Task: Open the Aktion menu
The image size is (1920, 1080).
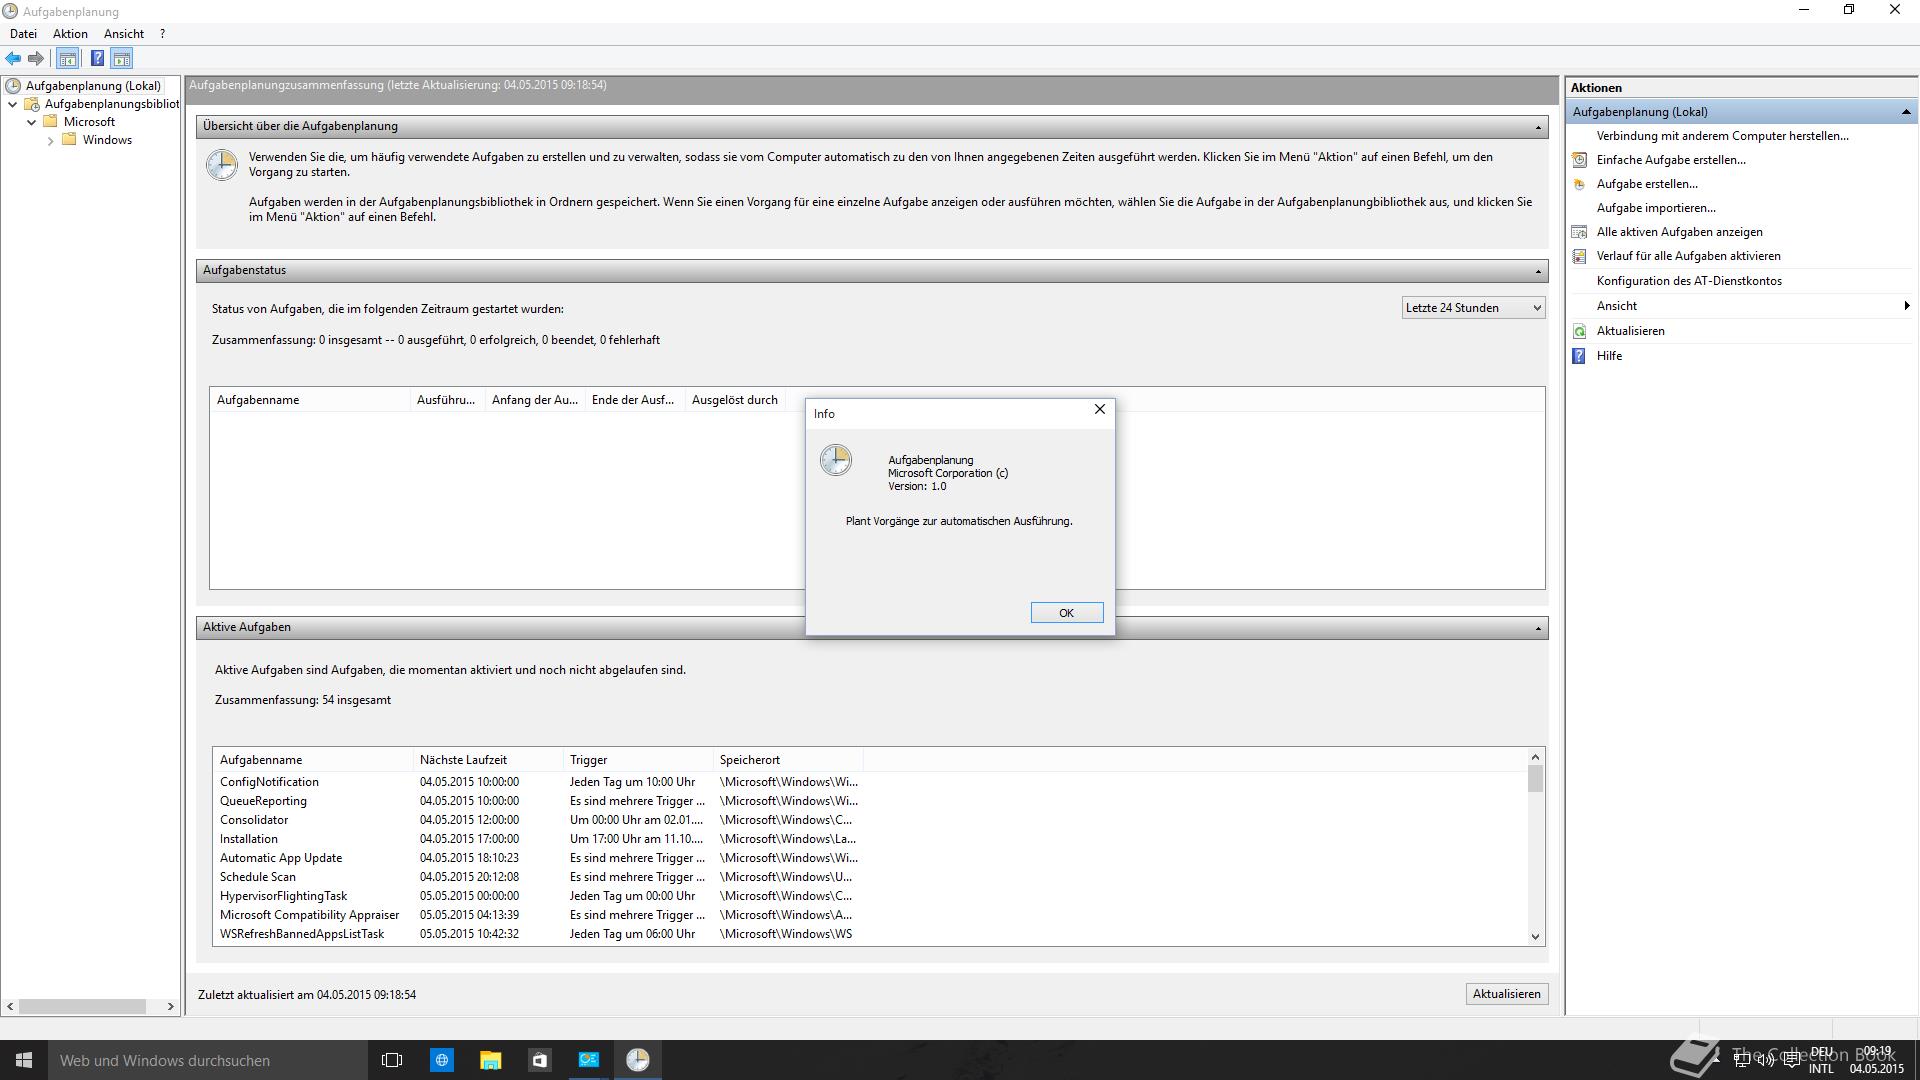Action: point(70,34)
